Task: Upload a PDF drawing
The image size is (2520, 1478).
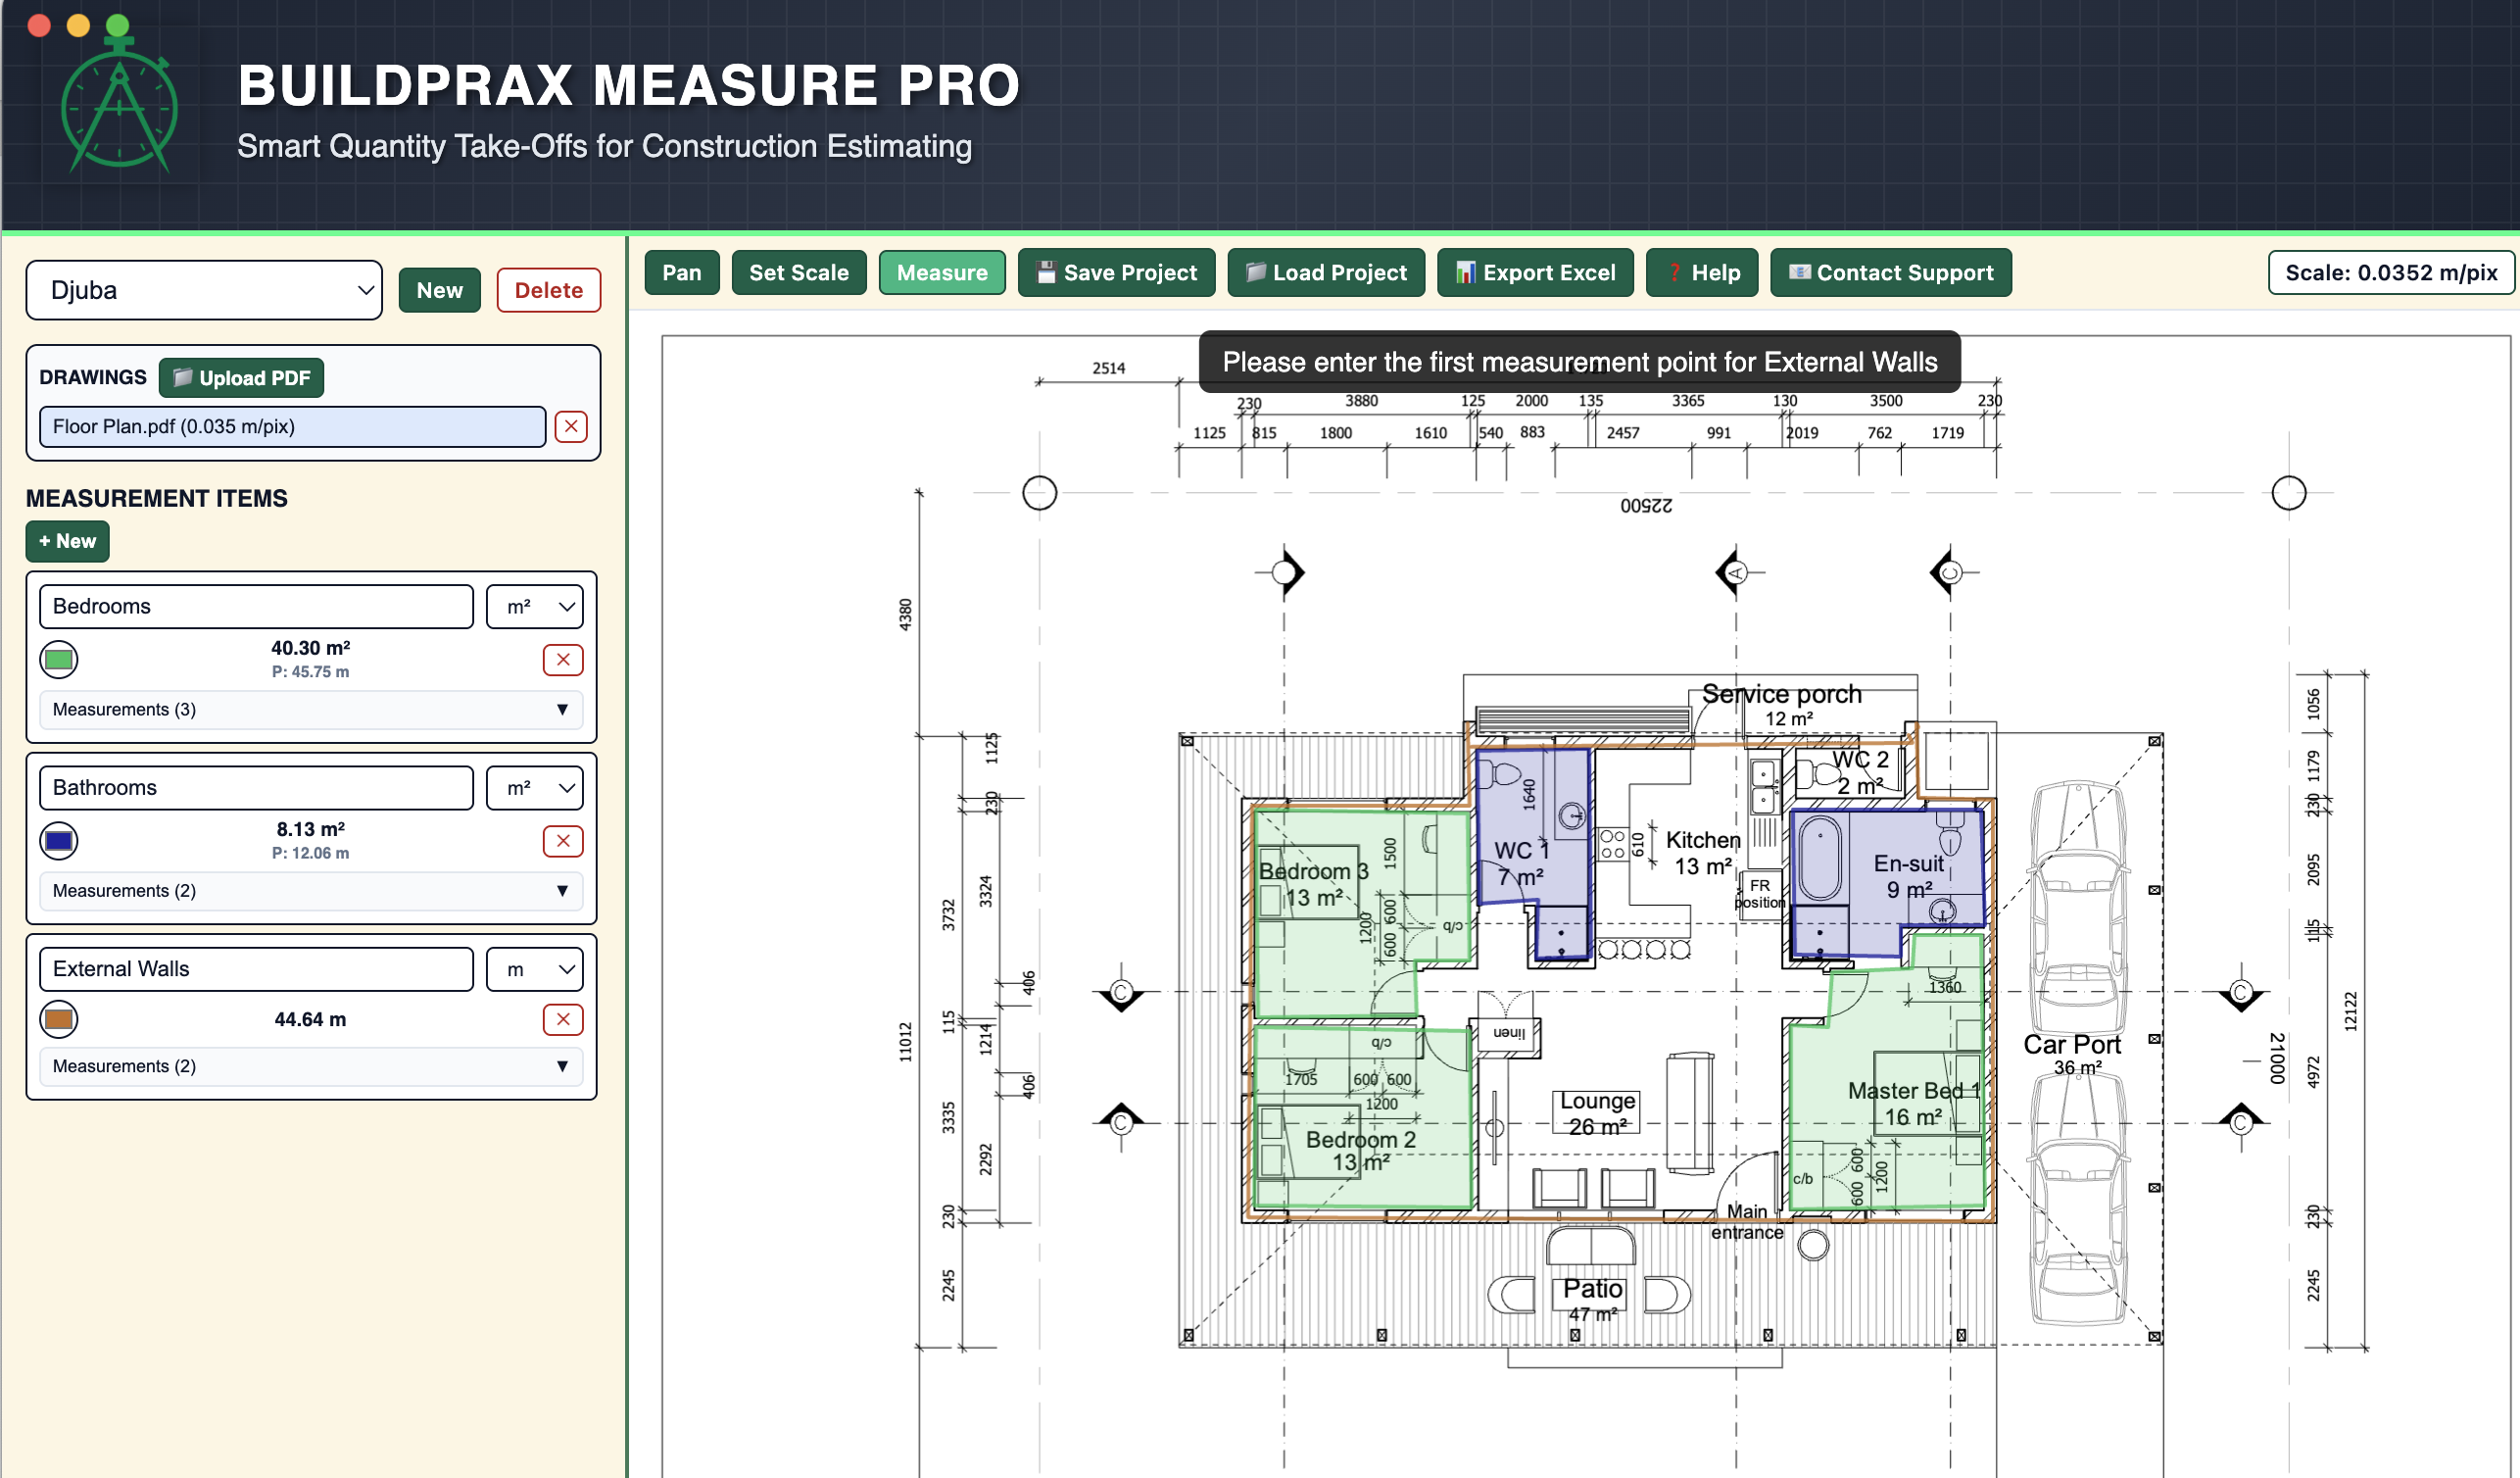Action: [x=241, y=378]
